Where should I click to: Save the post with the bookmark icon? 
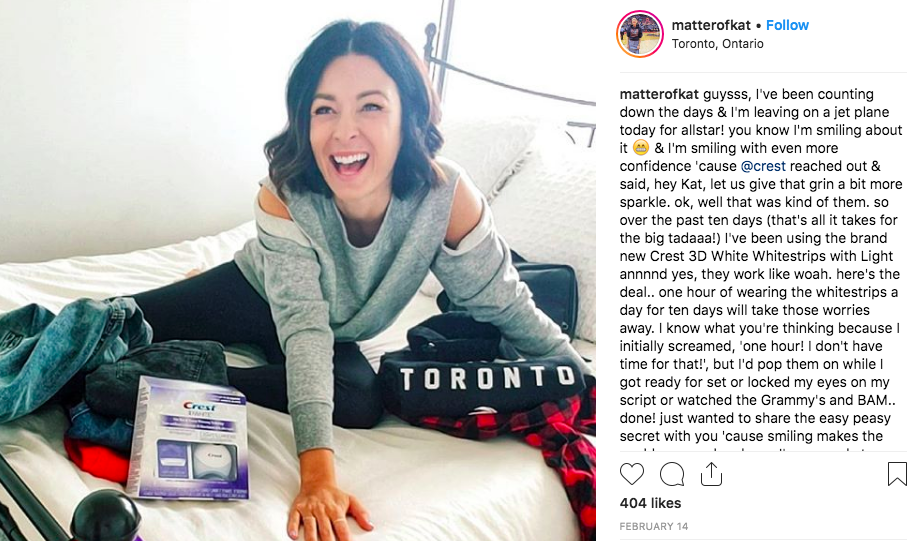click(x=897, y=474)
